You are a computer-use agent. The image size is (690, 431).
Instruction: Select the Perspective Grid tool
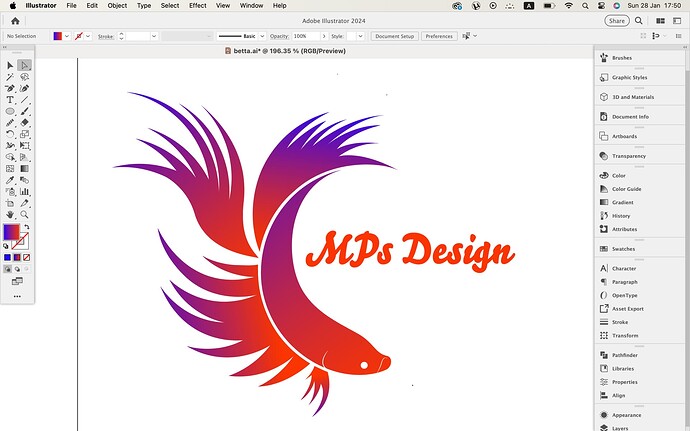coord(24,157)
